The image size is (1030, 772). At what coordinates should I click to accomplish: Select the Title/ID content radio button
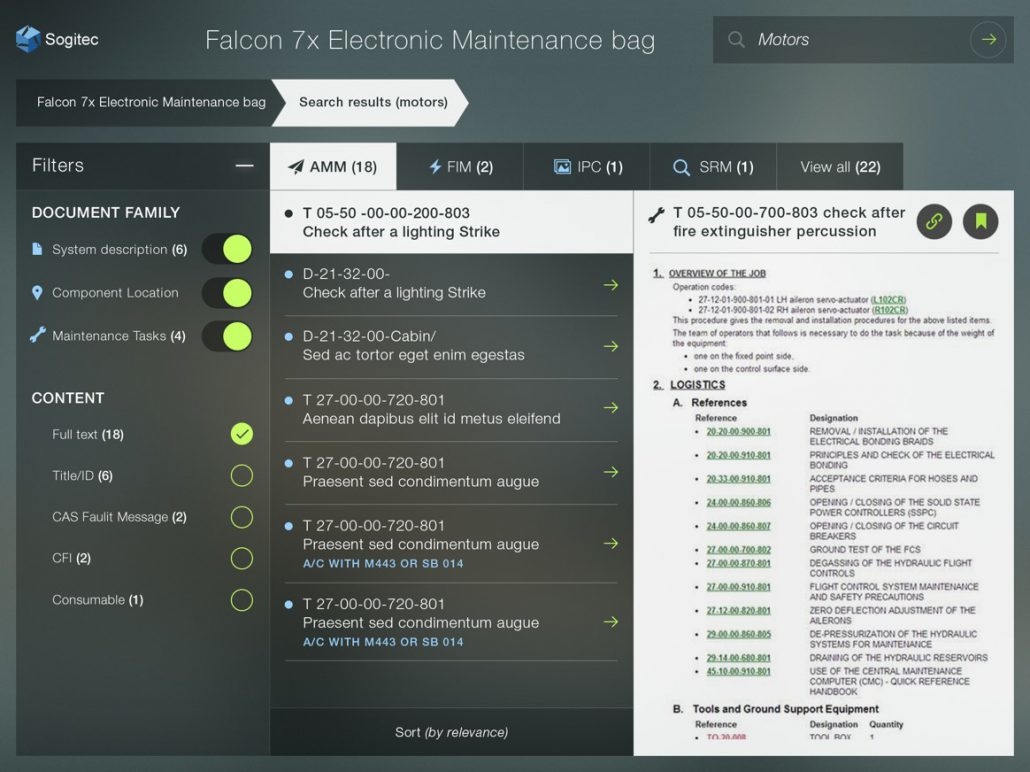point(241,476)
